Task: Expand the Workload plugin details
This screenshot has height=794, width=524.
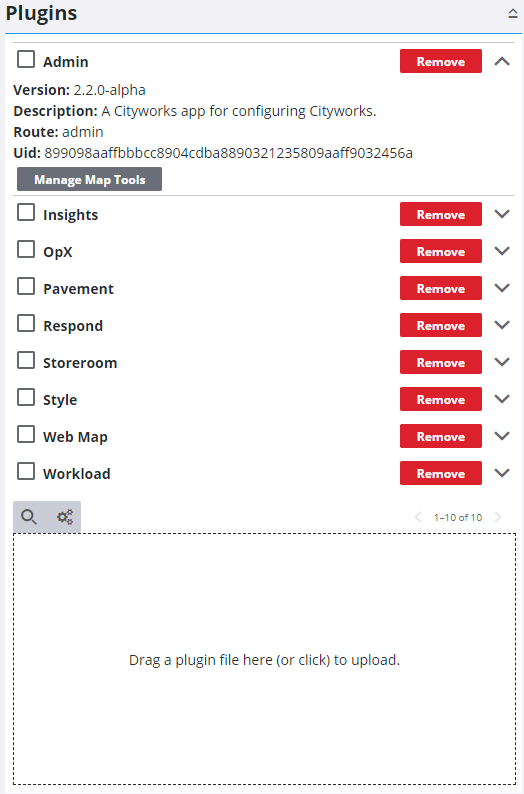Action: (x=502, y=473)
